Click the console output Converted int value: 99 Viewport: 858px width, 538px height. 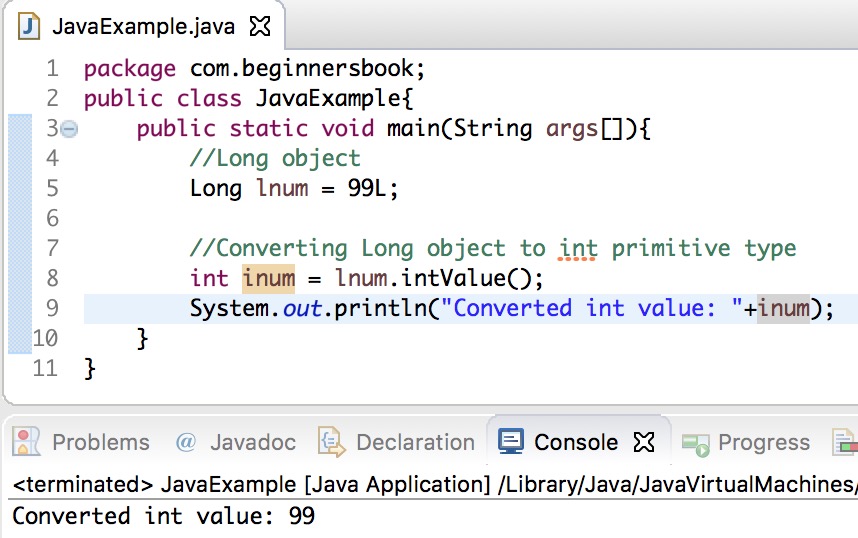coord(164,516)
